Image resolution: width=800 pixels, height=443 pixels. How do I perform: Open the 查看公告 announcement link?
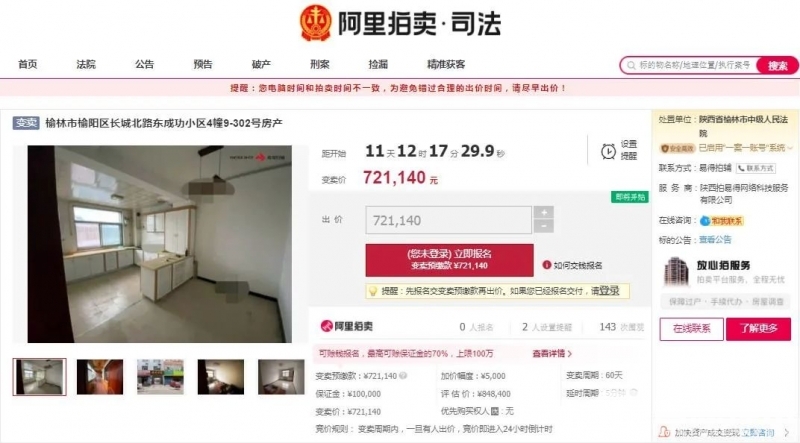click(715, 239)
